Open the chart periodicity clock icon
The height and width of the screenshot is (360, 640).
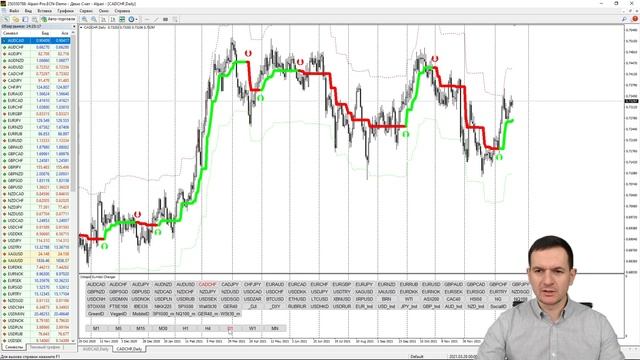pyautogui.click(x=131, y=19)
